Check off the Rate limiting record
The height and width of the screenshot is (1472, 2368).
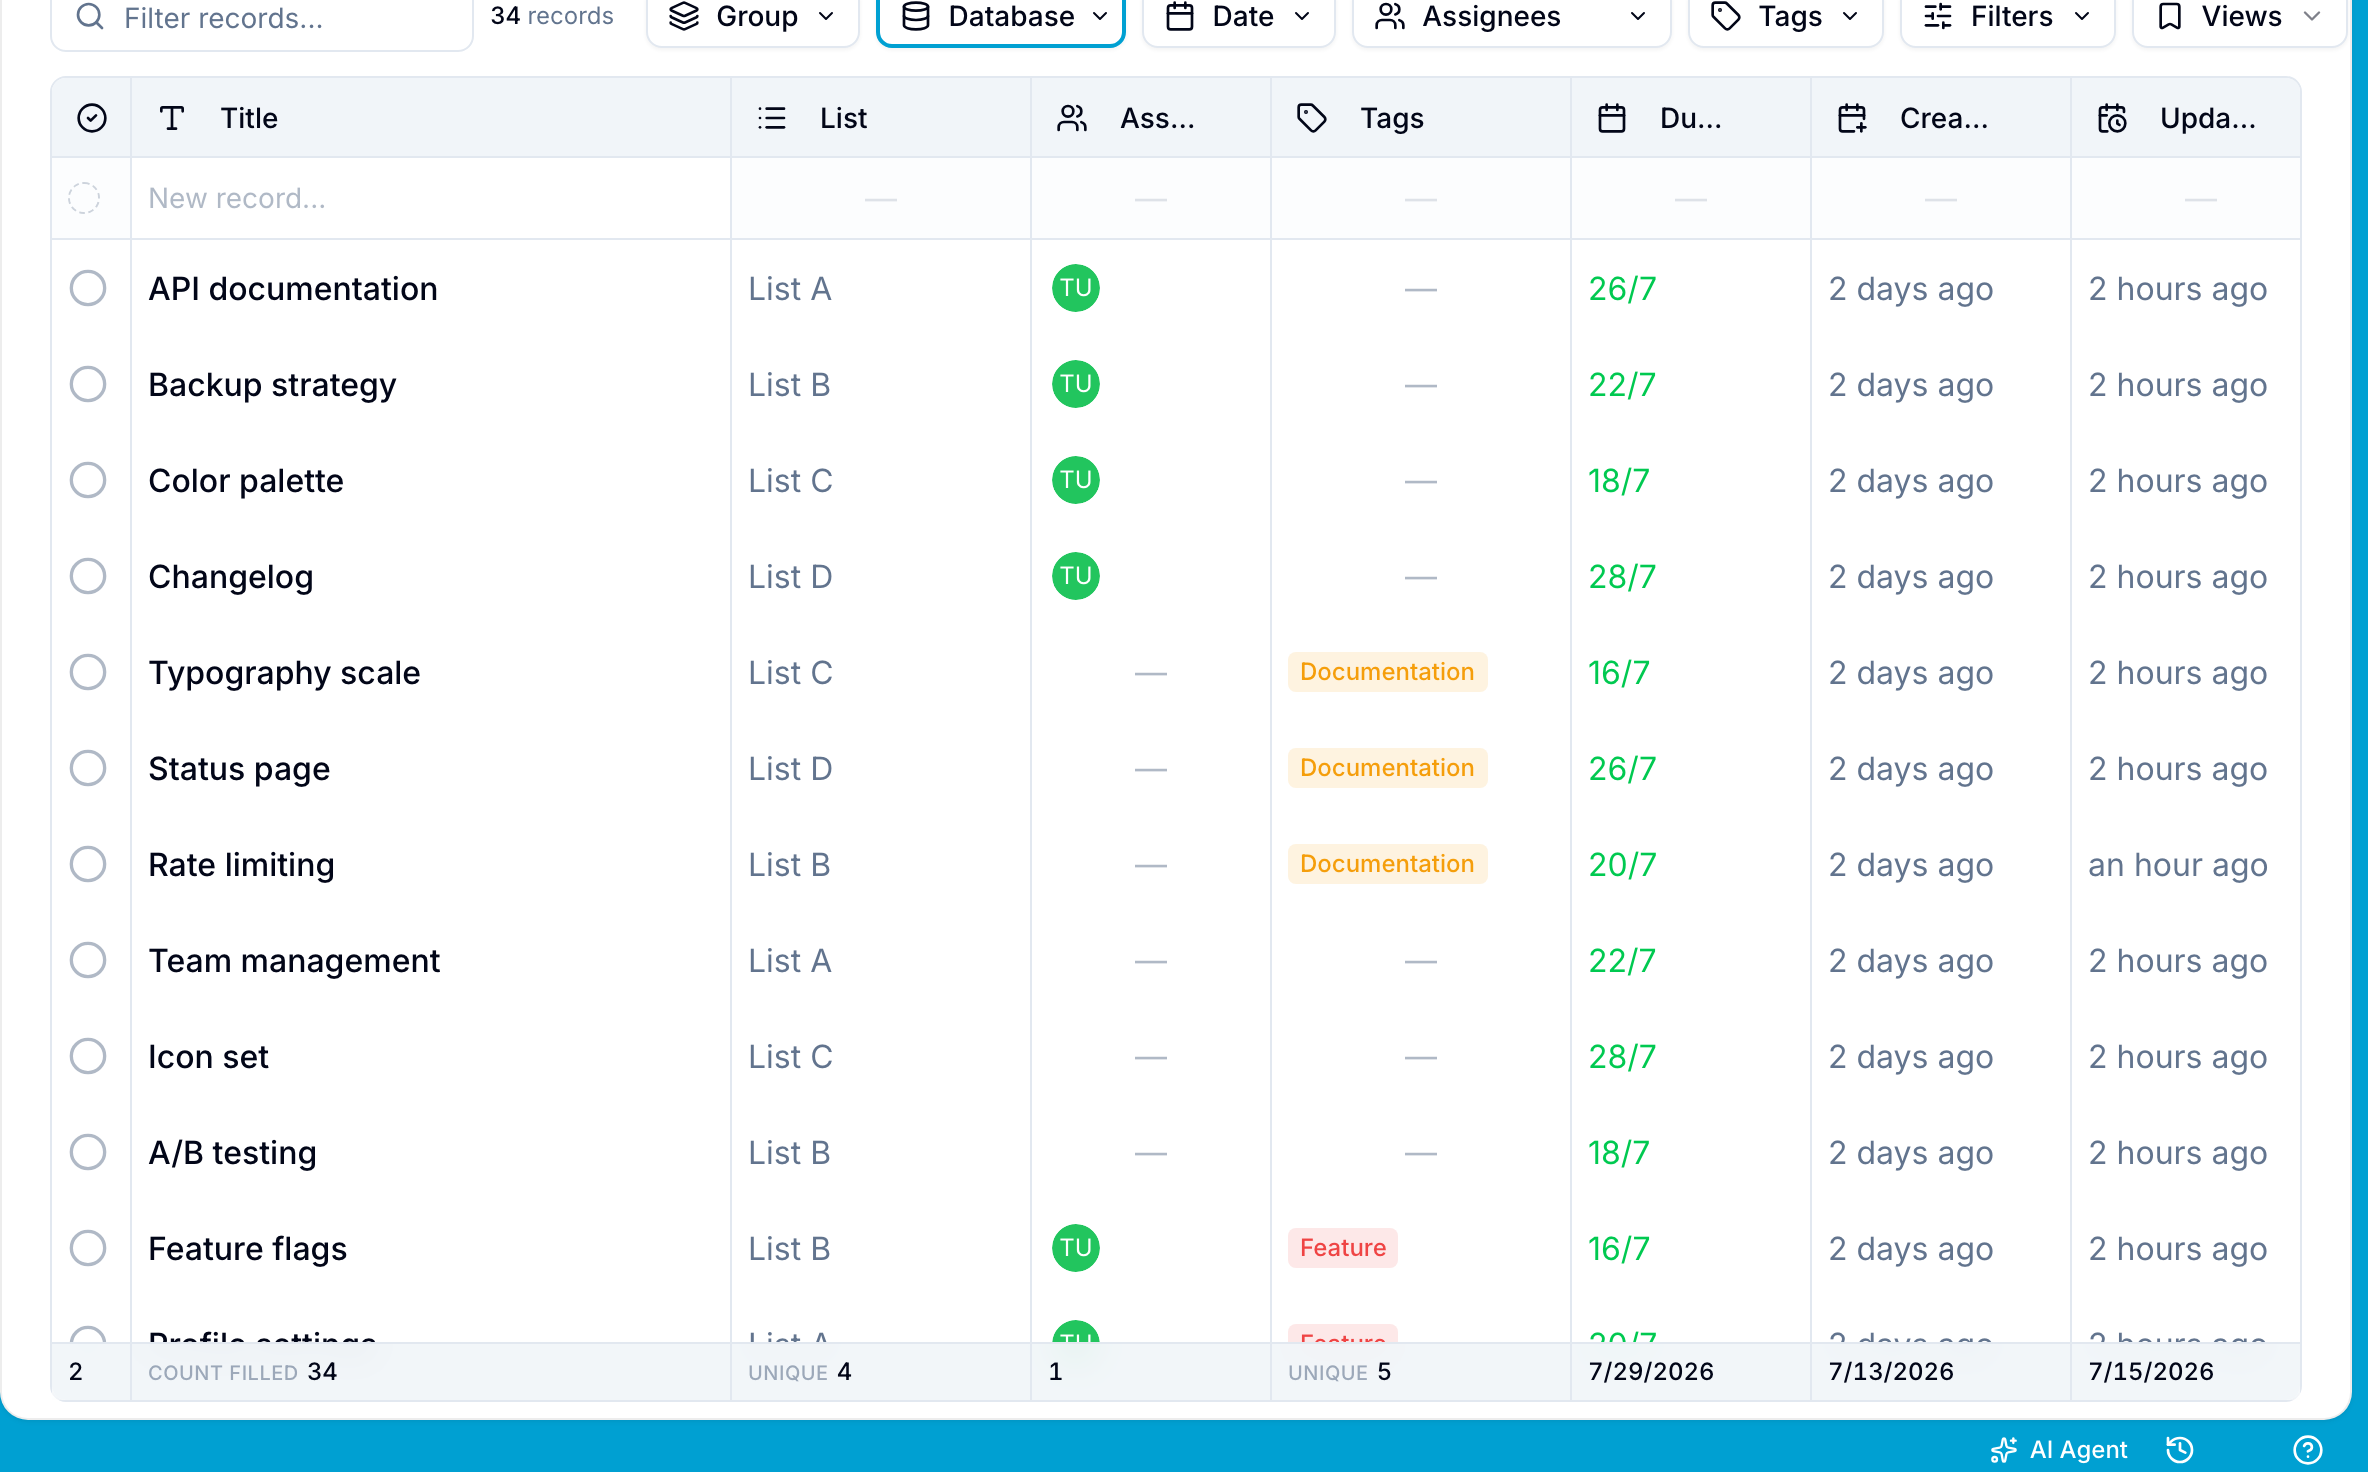click(88, 864)
